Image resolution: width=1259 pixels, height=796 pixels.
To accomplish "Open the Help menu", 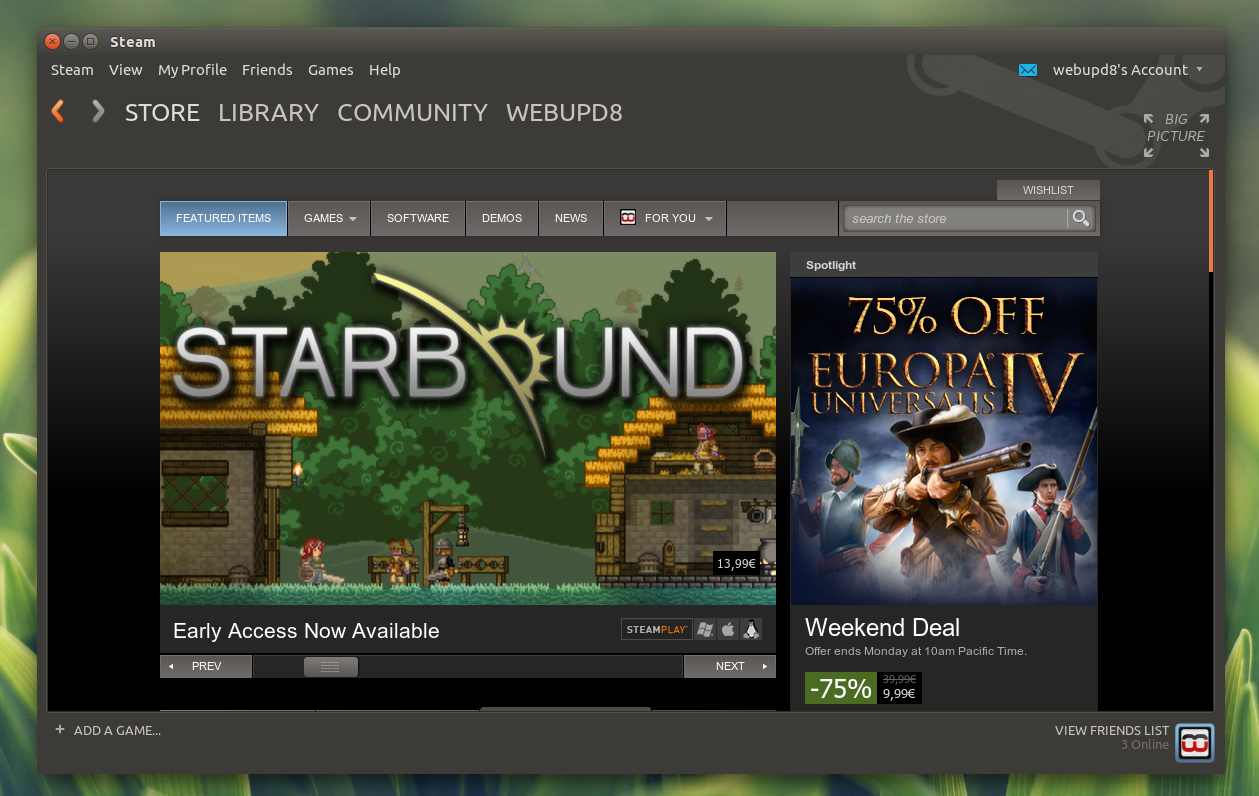I will [x=385, y=70].
